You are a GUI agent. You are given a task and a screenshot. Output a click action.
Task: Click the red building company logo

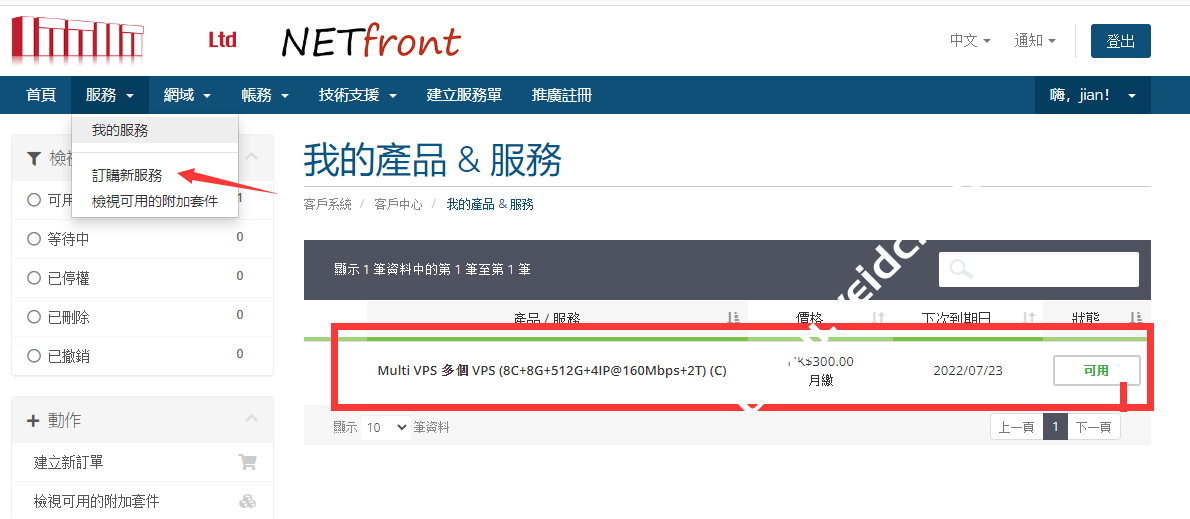pyautogui.click(x=77, y=39)
